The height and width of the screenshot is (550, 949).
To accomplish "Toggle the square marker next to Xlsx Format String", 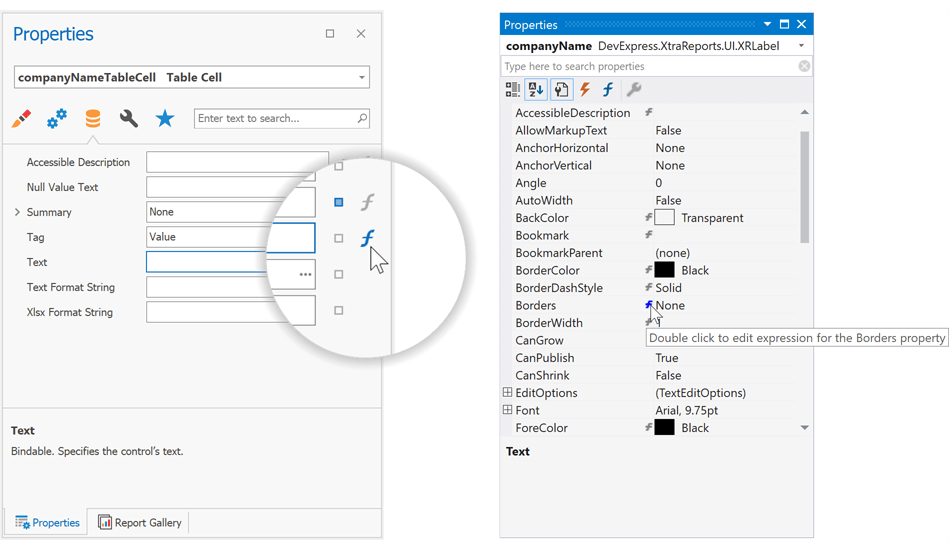I will point(339,310).
